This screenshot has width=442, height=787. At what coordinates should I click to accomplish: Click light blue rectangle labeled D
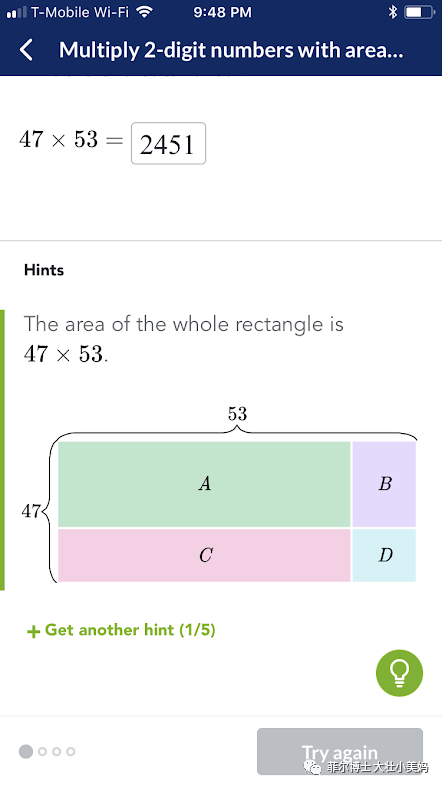coord(384,555)
